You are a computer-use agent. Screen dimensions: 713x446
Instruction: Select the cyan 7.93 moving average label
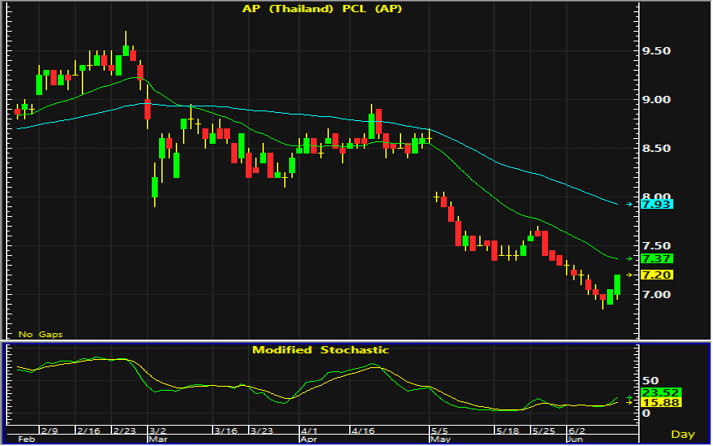coord(657,204)
